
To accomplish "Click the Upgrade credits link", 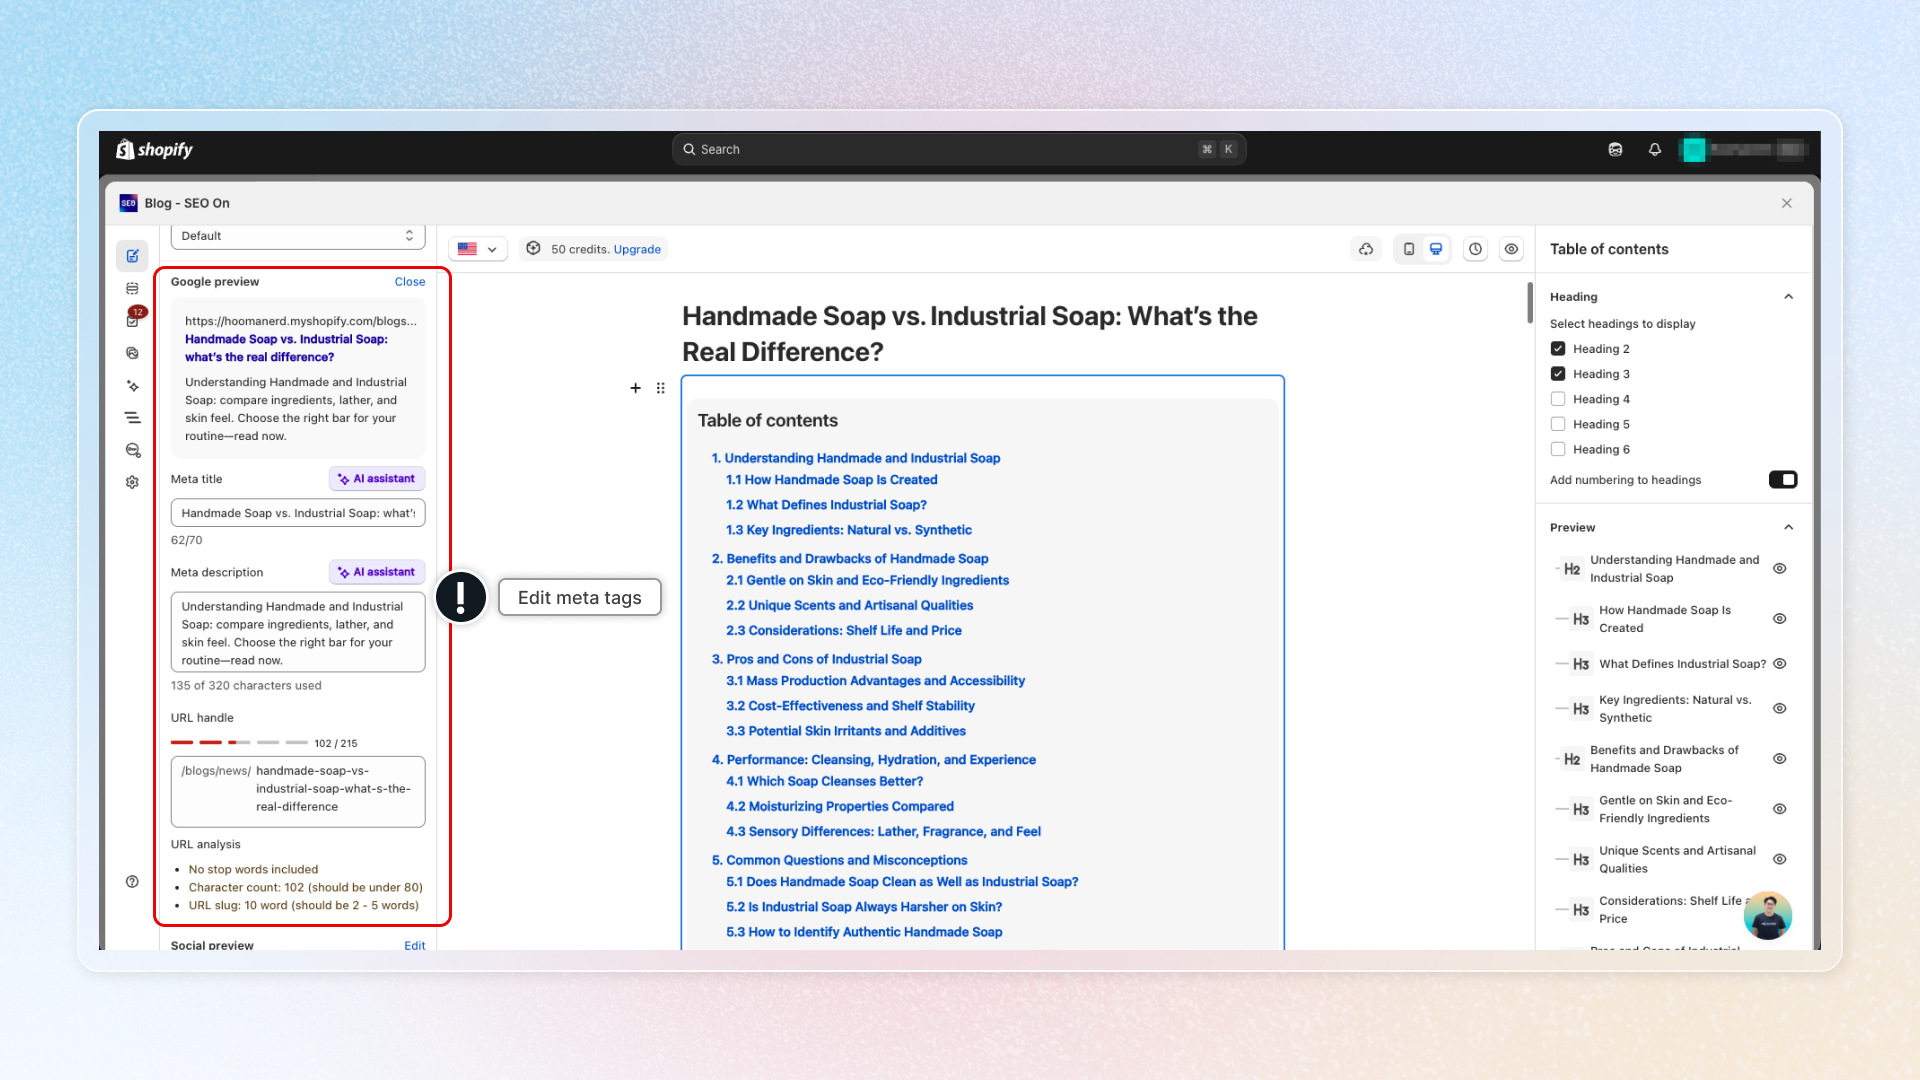I will pyautogui.click(x=637, y=249).
